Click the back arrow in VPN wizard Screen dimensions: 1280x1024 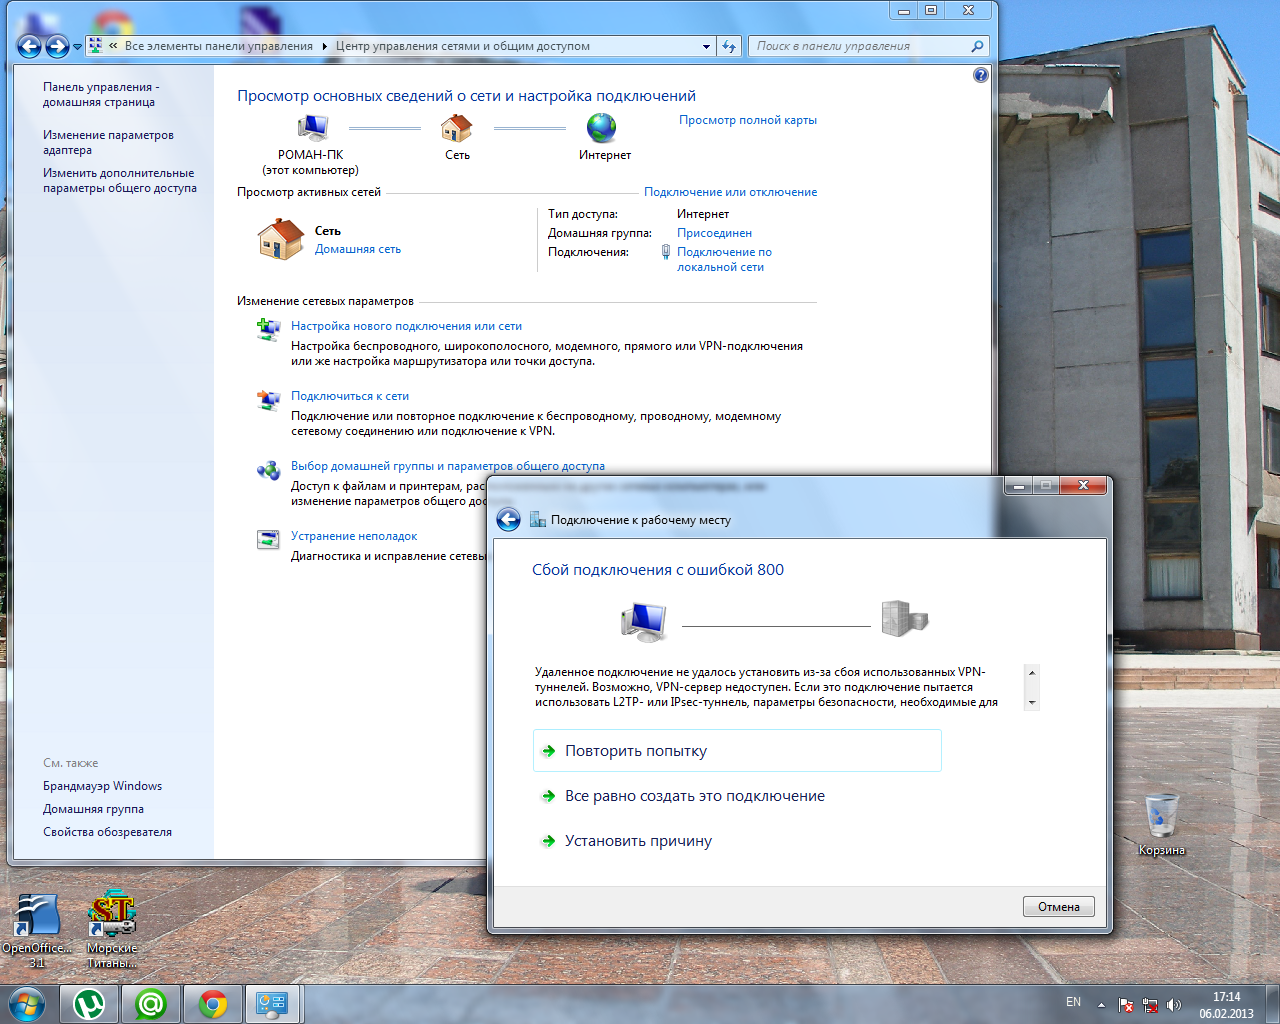click(508, 519)
